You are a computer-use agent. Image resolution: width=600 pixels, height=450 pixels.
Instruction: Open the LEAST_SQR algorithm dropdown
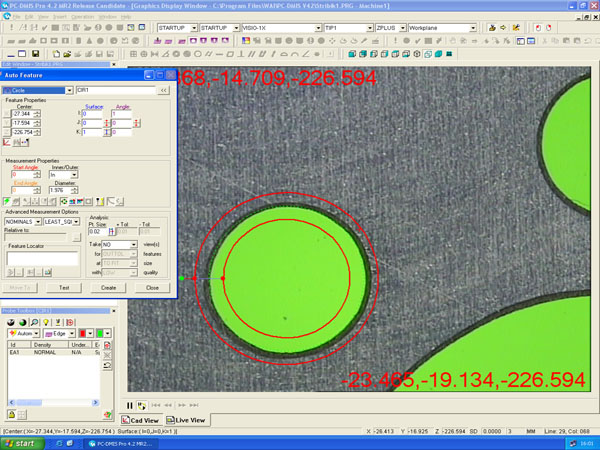(76, 222)
